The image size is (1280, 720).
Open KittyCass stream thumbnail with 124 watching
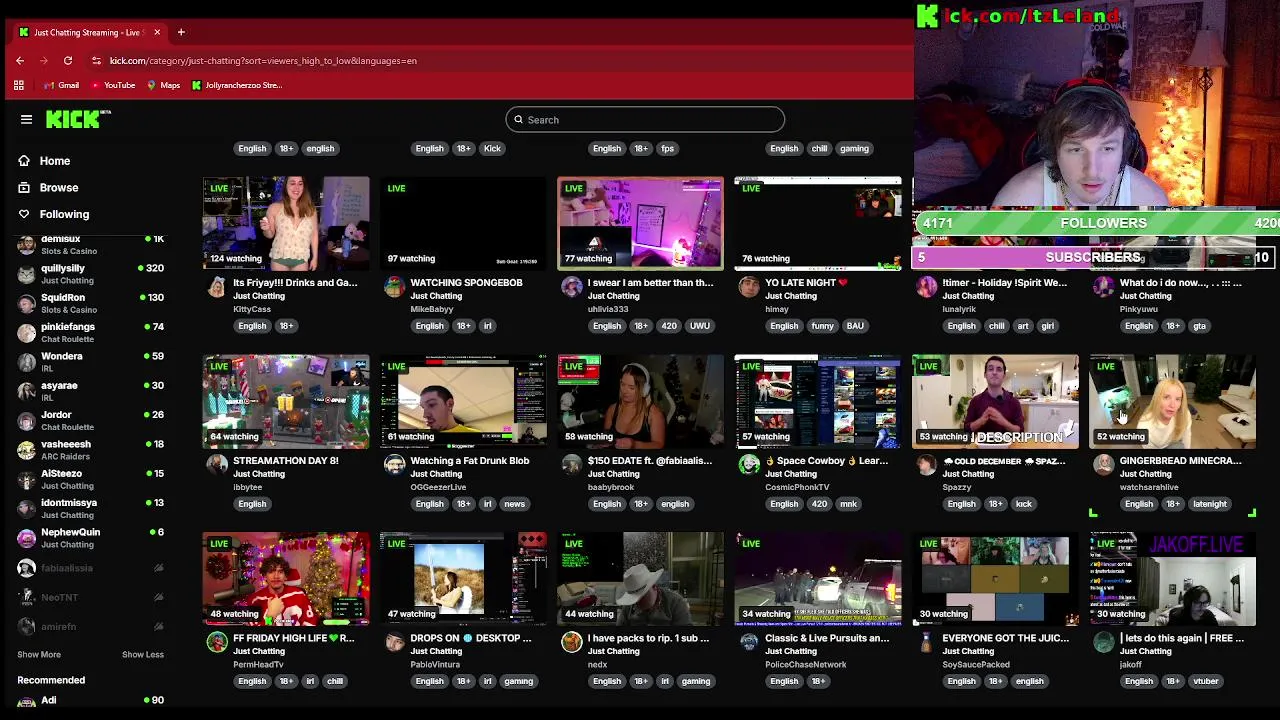click(286, 224)
